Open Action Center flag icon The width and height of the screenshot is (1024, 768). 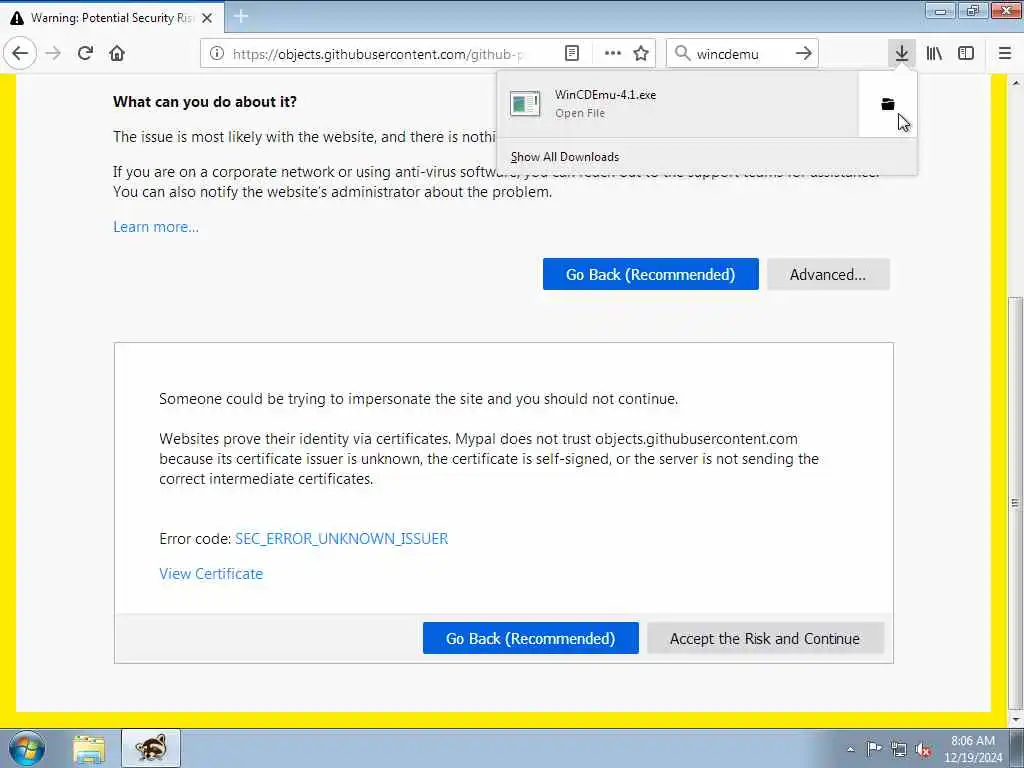pos(874,749)
